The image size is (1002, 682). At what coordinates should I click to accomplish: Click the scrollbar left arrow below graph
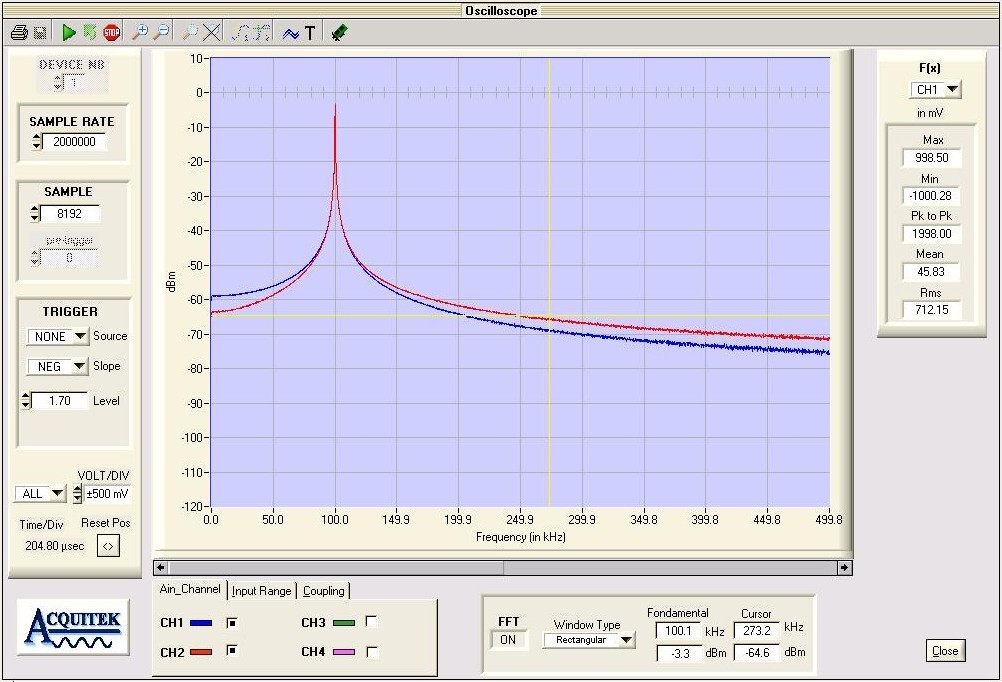tap(160, 568)
